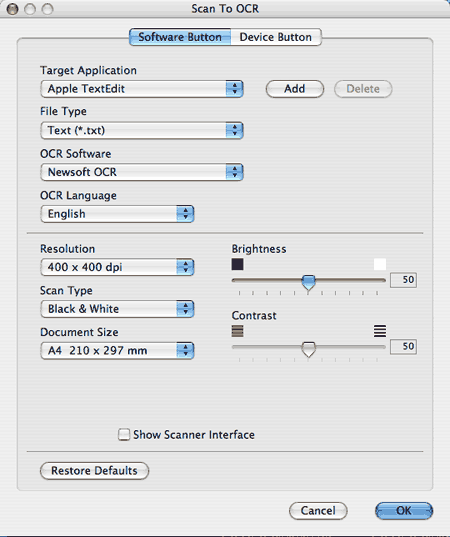Viewport: 450px width, 537px height.
Task: Open the File Type dropdown
Action: [x=142, y=130]
